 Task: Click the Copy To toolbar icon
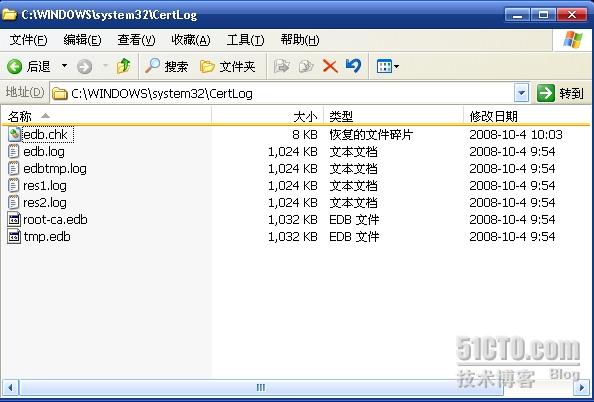(306, 67)
